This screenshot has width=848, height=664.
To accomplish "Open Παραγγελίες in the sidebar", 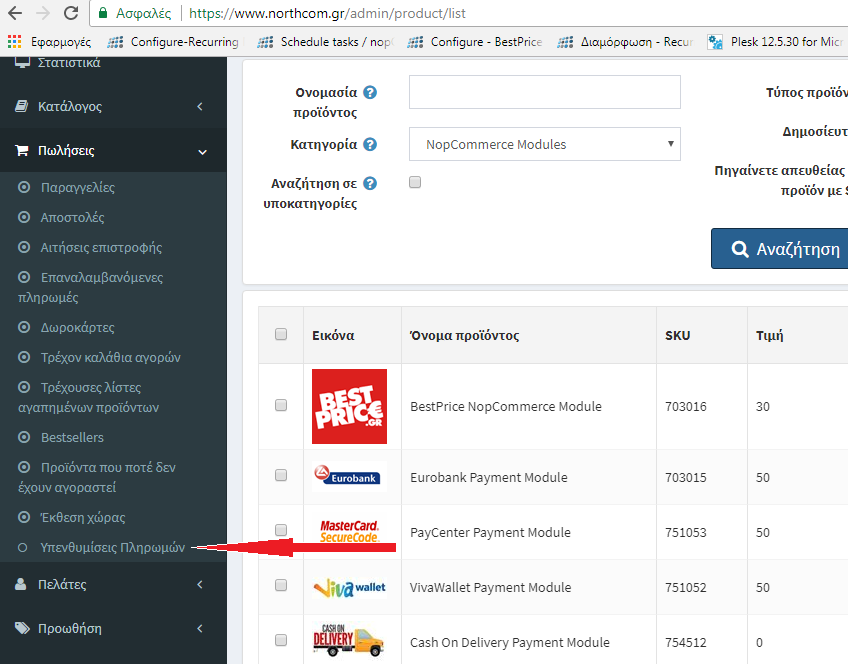I will (78, 188).
